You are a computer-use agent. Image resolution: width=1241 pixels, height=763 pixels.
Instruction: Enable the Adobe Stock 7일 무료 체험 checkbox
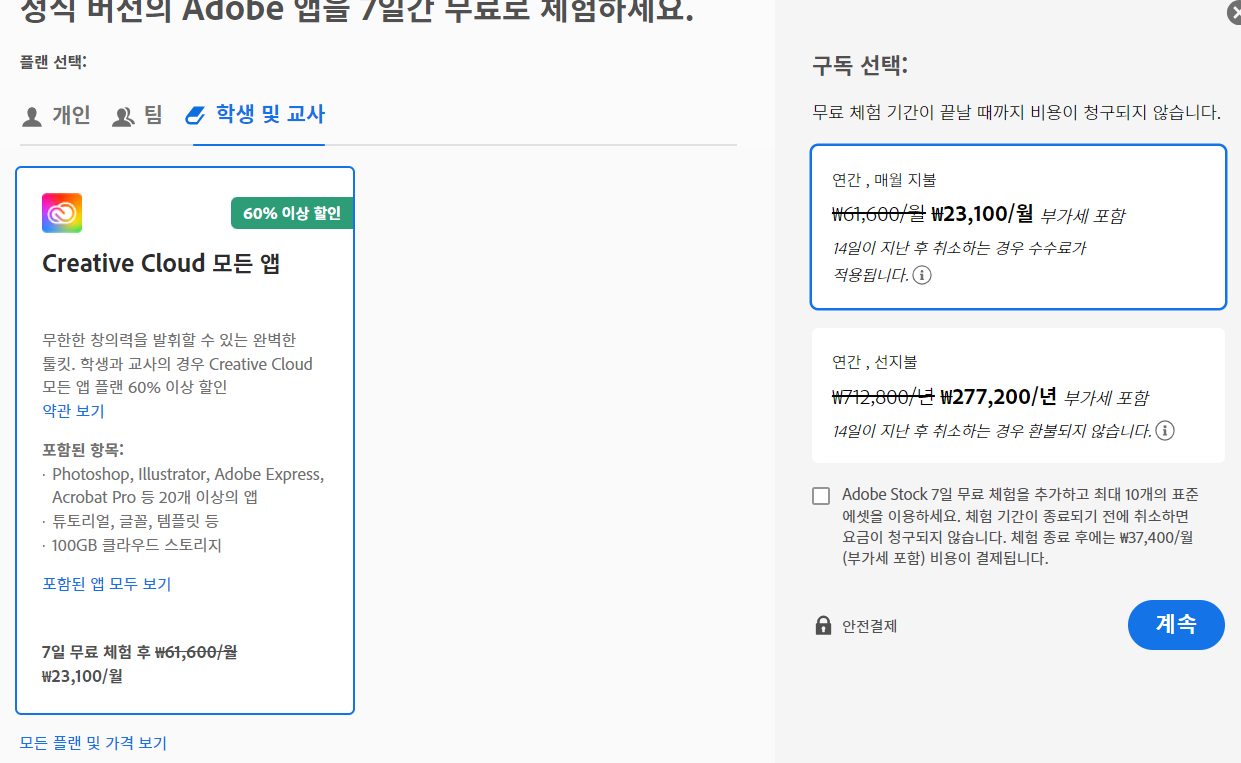[821, 496]
